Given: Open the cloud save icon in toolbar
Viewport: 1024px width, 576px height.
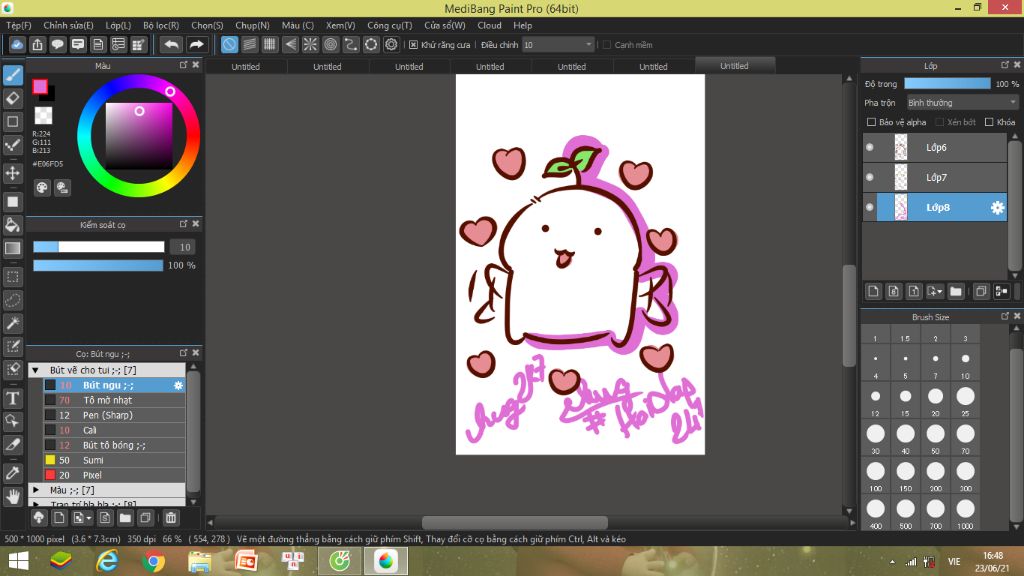Looking at the screenshot, I should pos(17,44).
